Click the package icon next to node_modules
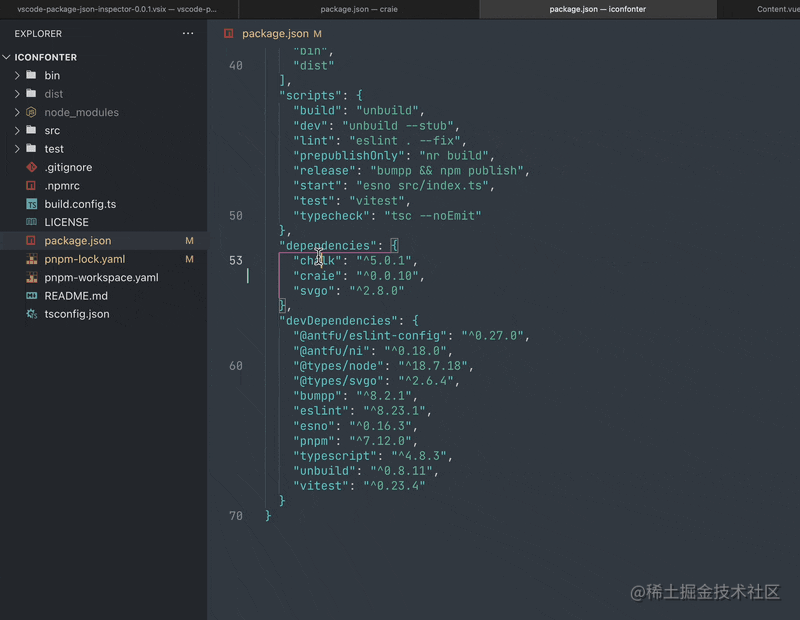 [31, 112]
